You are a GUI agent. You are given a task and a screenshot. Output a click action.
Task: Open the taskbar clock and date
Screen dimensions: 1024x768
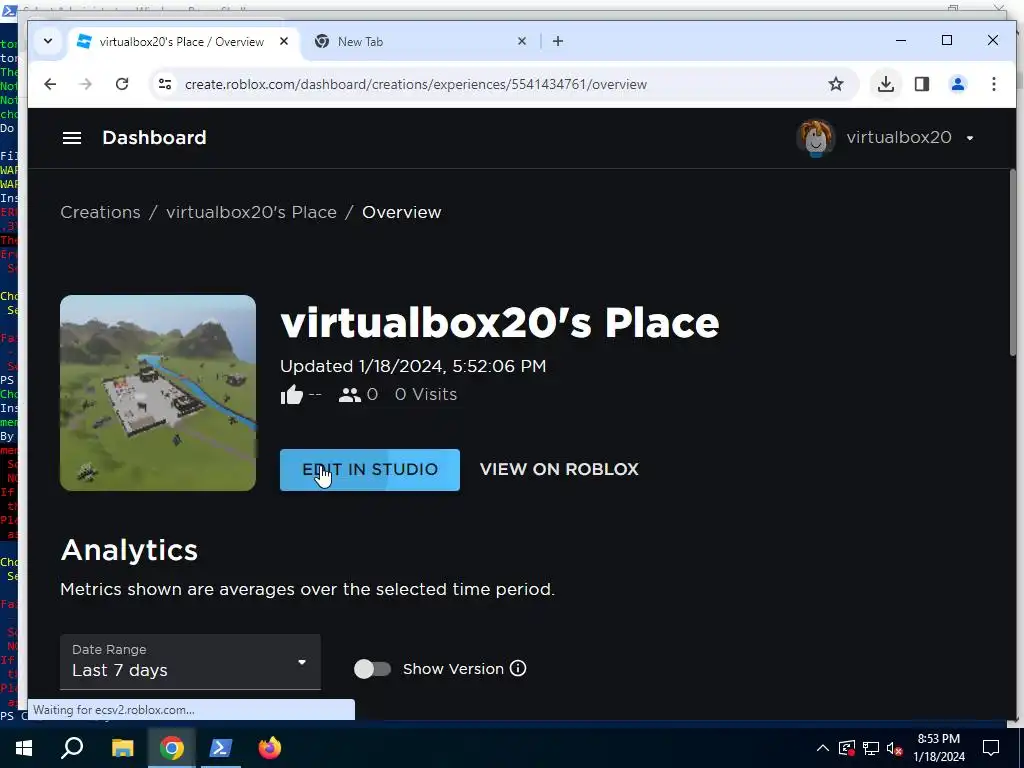938,748
